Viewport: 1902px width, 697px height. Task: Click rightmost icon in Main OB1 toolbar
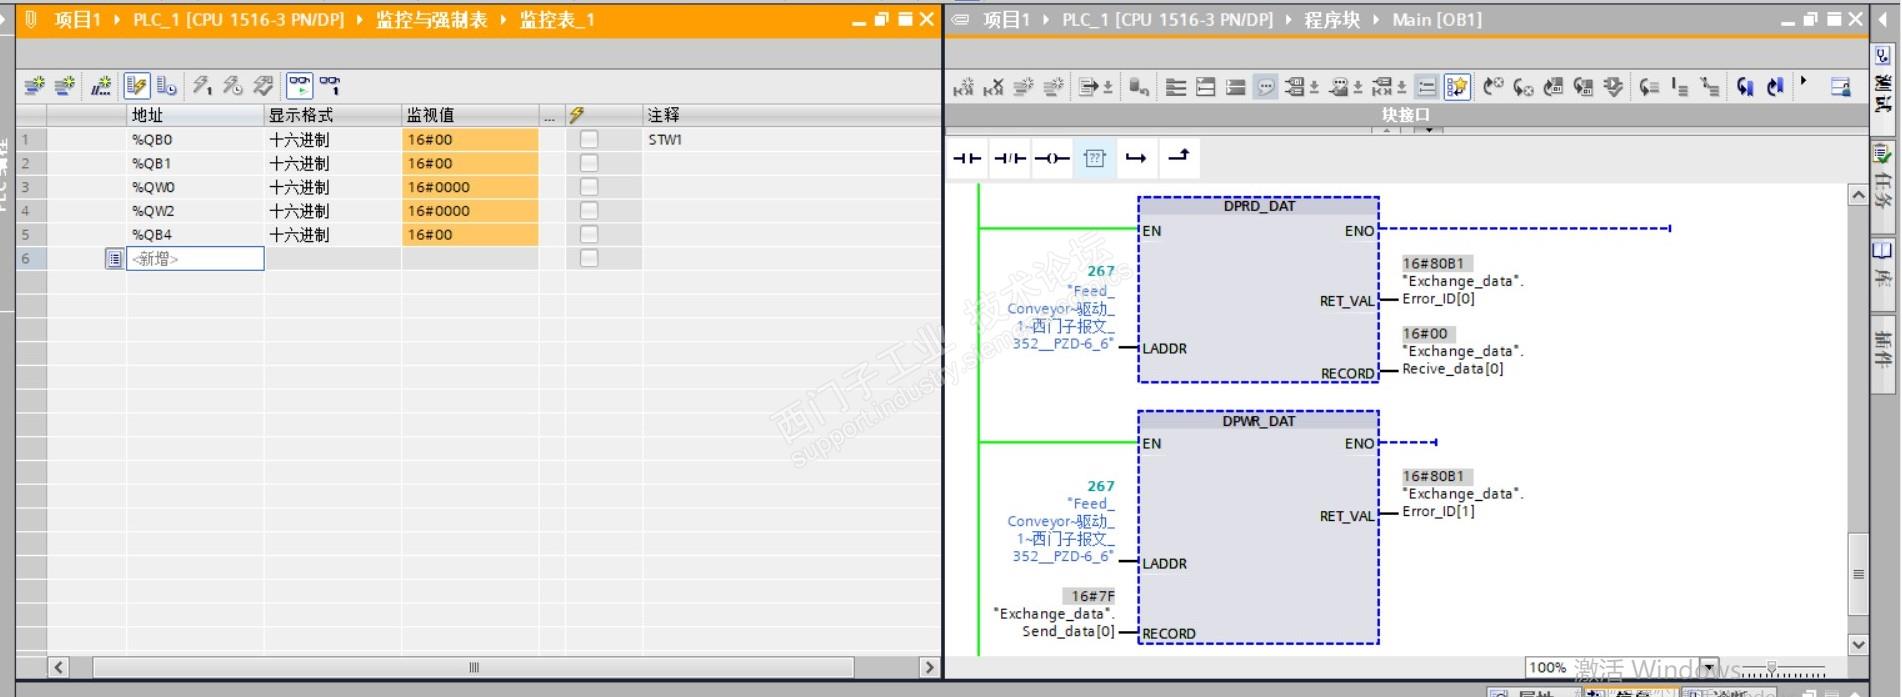tap(1841, 88)
